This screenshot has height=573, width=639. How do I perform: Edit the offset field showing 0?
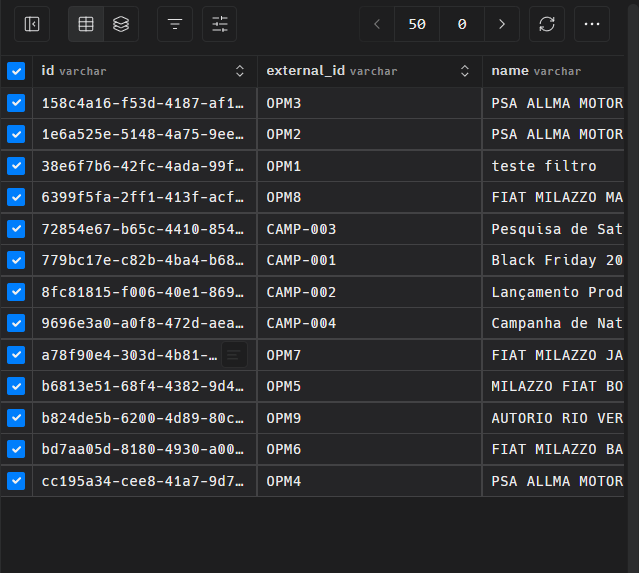click(x=462, y=24)
